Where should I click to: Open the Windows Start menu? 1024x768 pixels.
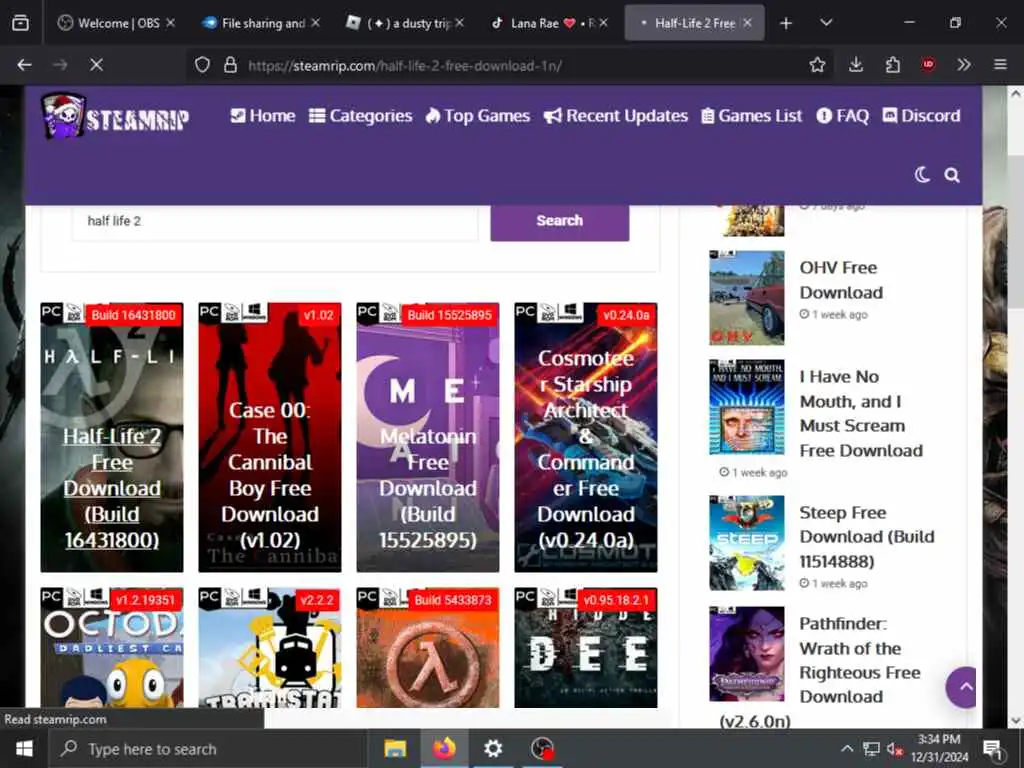pos(24,749)
